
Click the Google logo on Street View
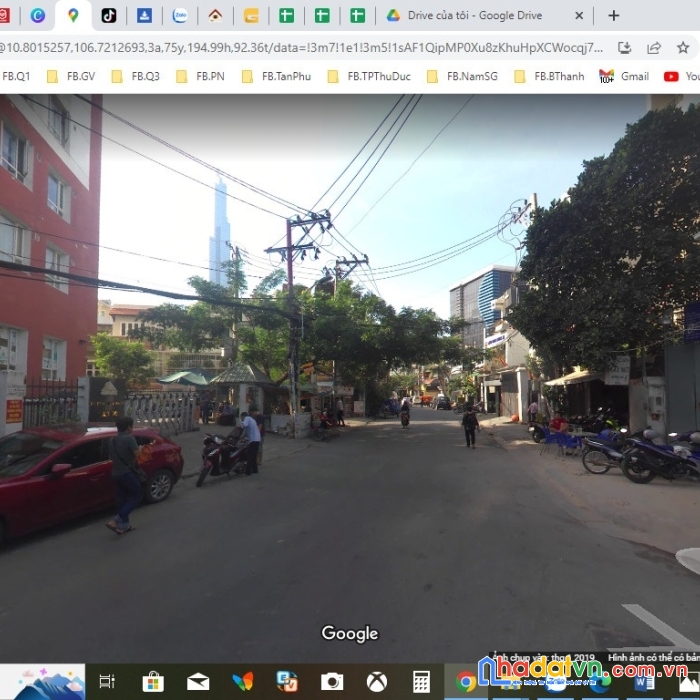[350, 633]
